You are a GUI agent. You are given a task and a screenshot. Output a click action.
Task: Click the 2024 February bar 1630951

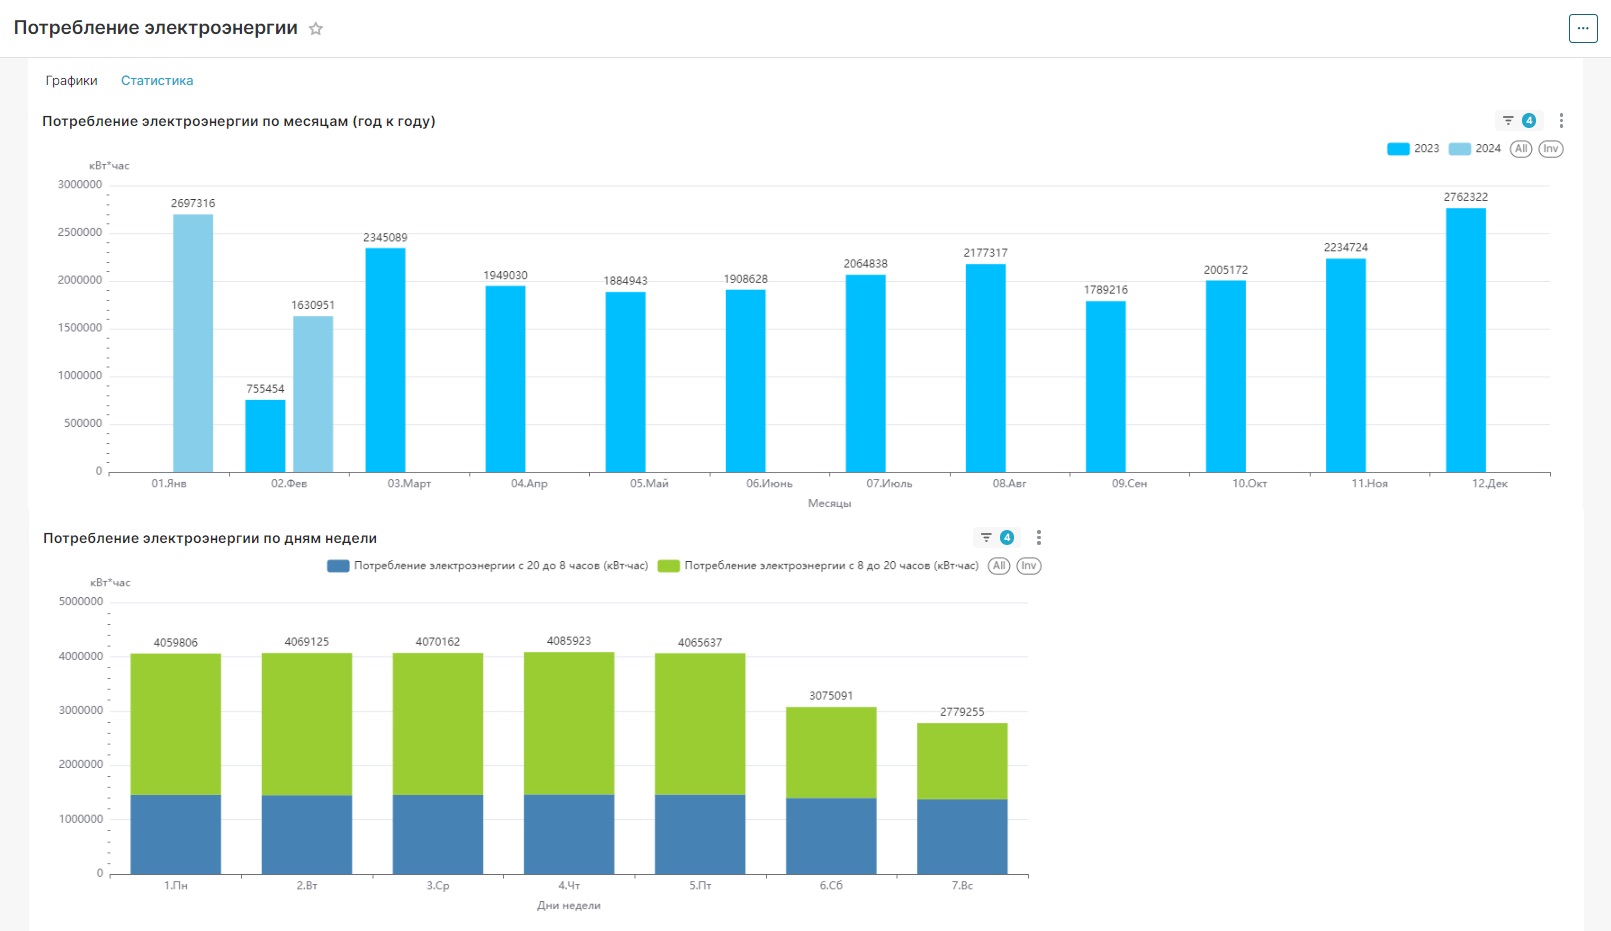click(x=313, y=394)
